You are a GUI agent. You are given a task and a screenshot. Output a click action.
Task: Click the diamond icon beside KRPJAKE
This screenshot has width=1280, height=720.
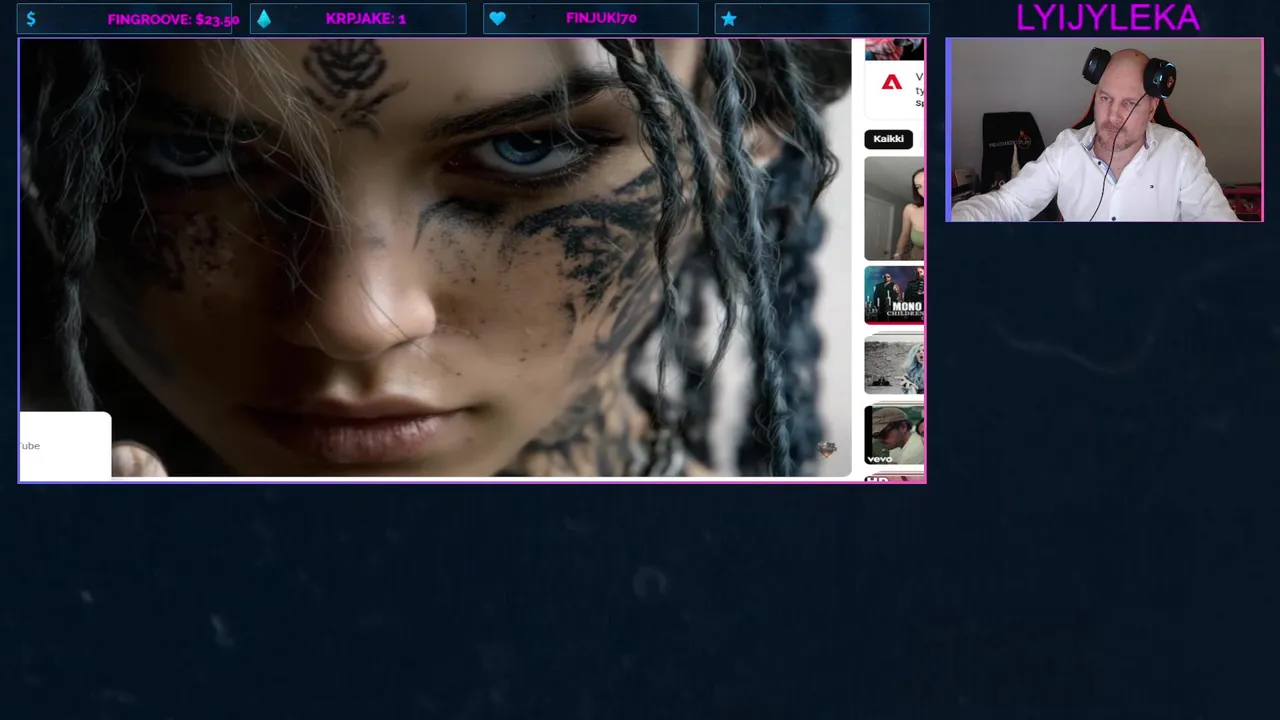click(x=264, y=19)
